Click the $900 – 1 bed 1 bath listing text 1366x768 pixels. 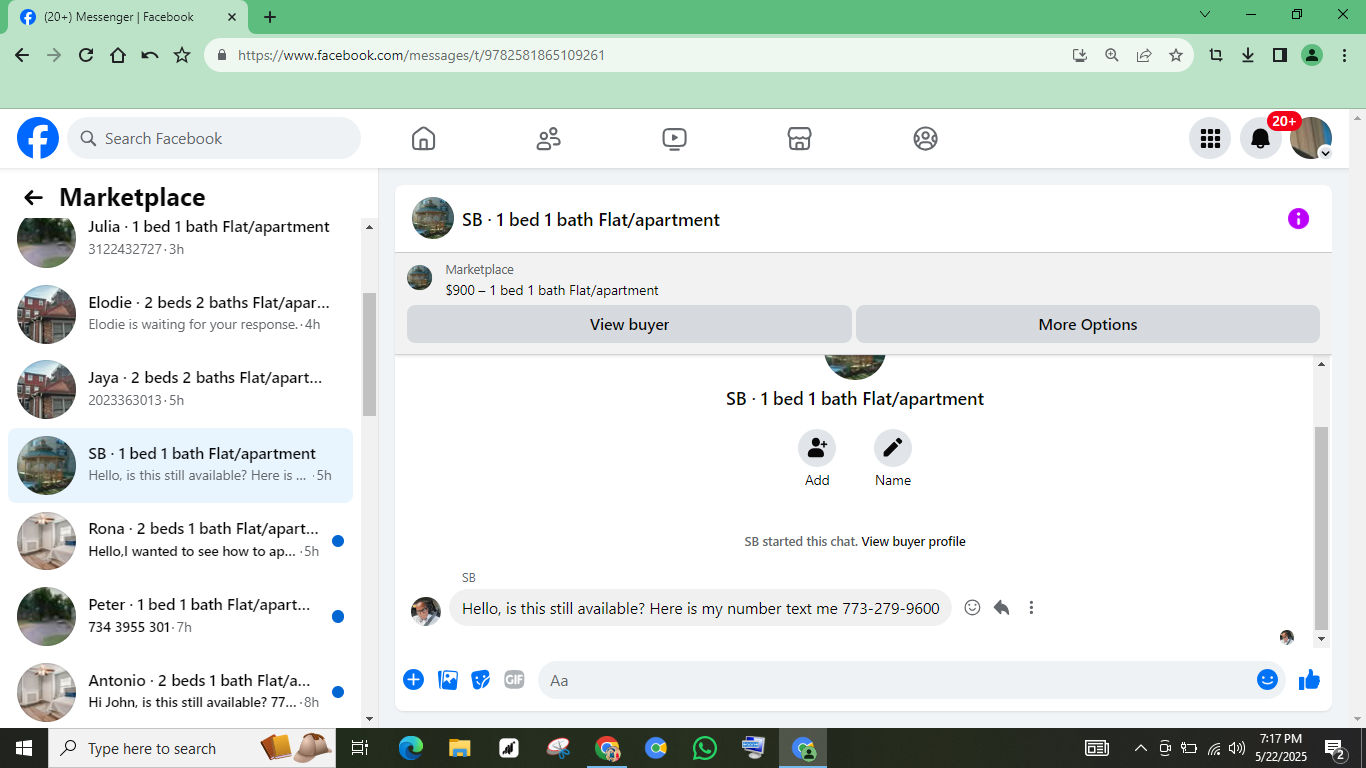pos(552,291)
